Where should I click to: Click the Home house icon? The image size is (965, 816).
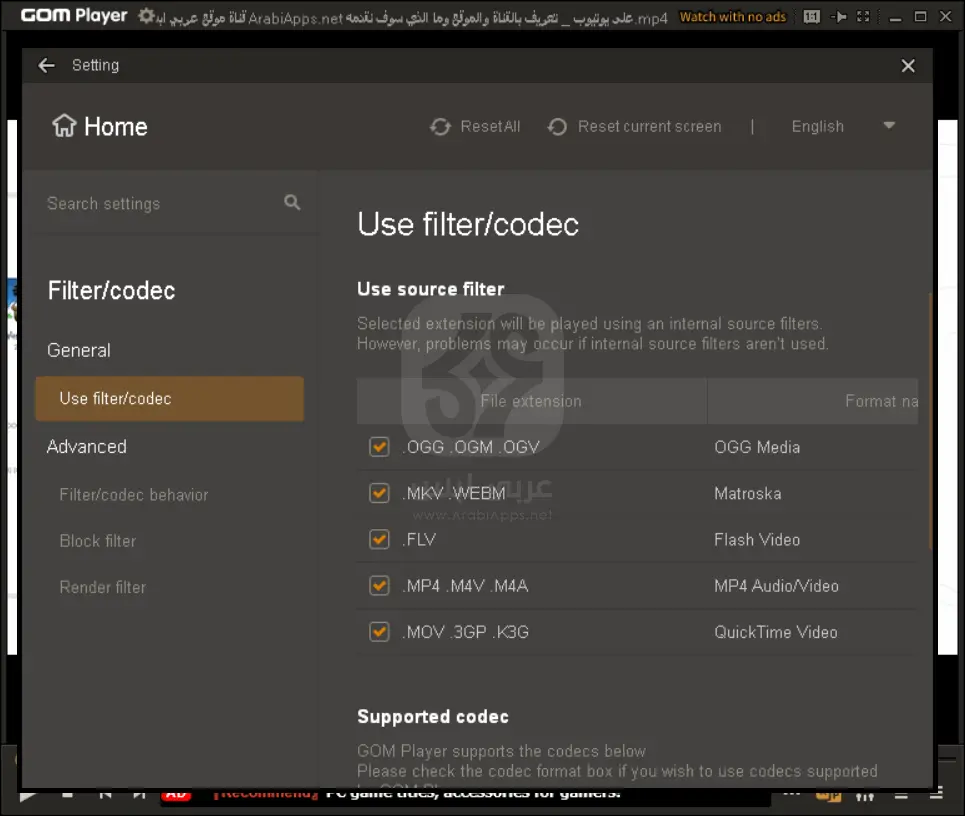pyautogui.click(x=64, y=126)
